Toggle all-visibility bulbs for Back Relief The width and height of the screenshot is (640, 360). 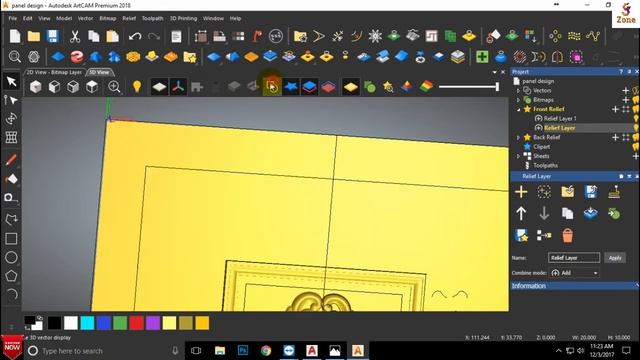tap(636, 137)
